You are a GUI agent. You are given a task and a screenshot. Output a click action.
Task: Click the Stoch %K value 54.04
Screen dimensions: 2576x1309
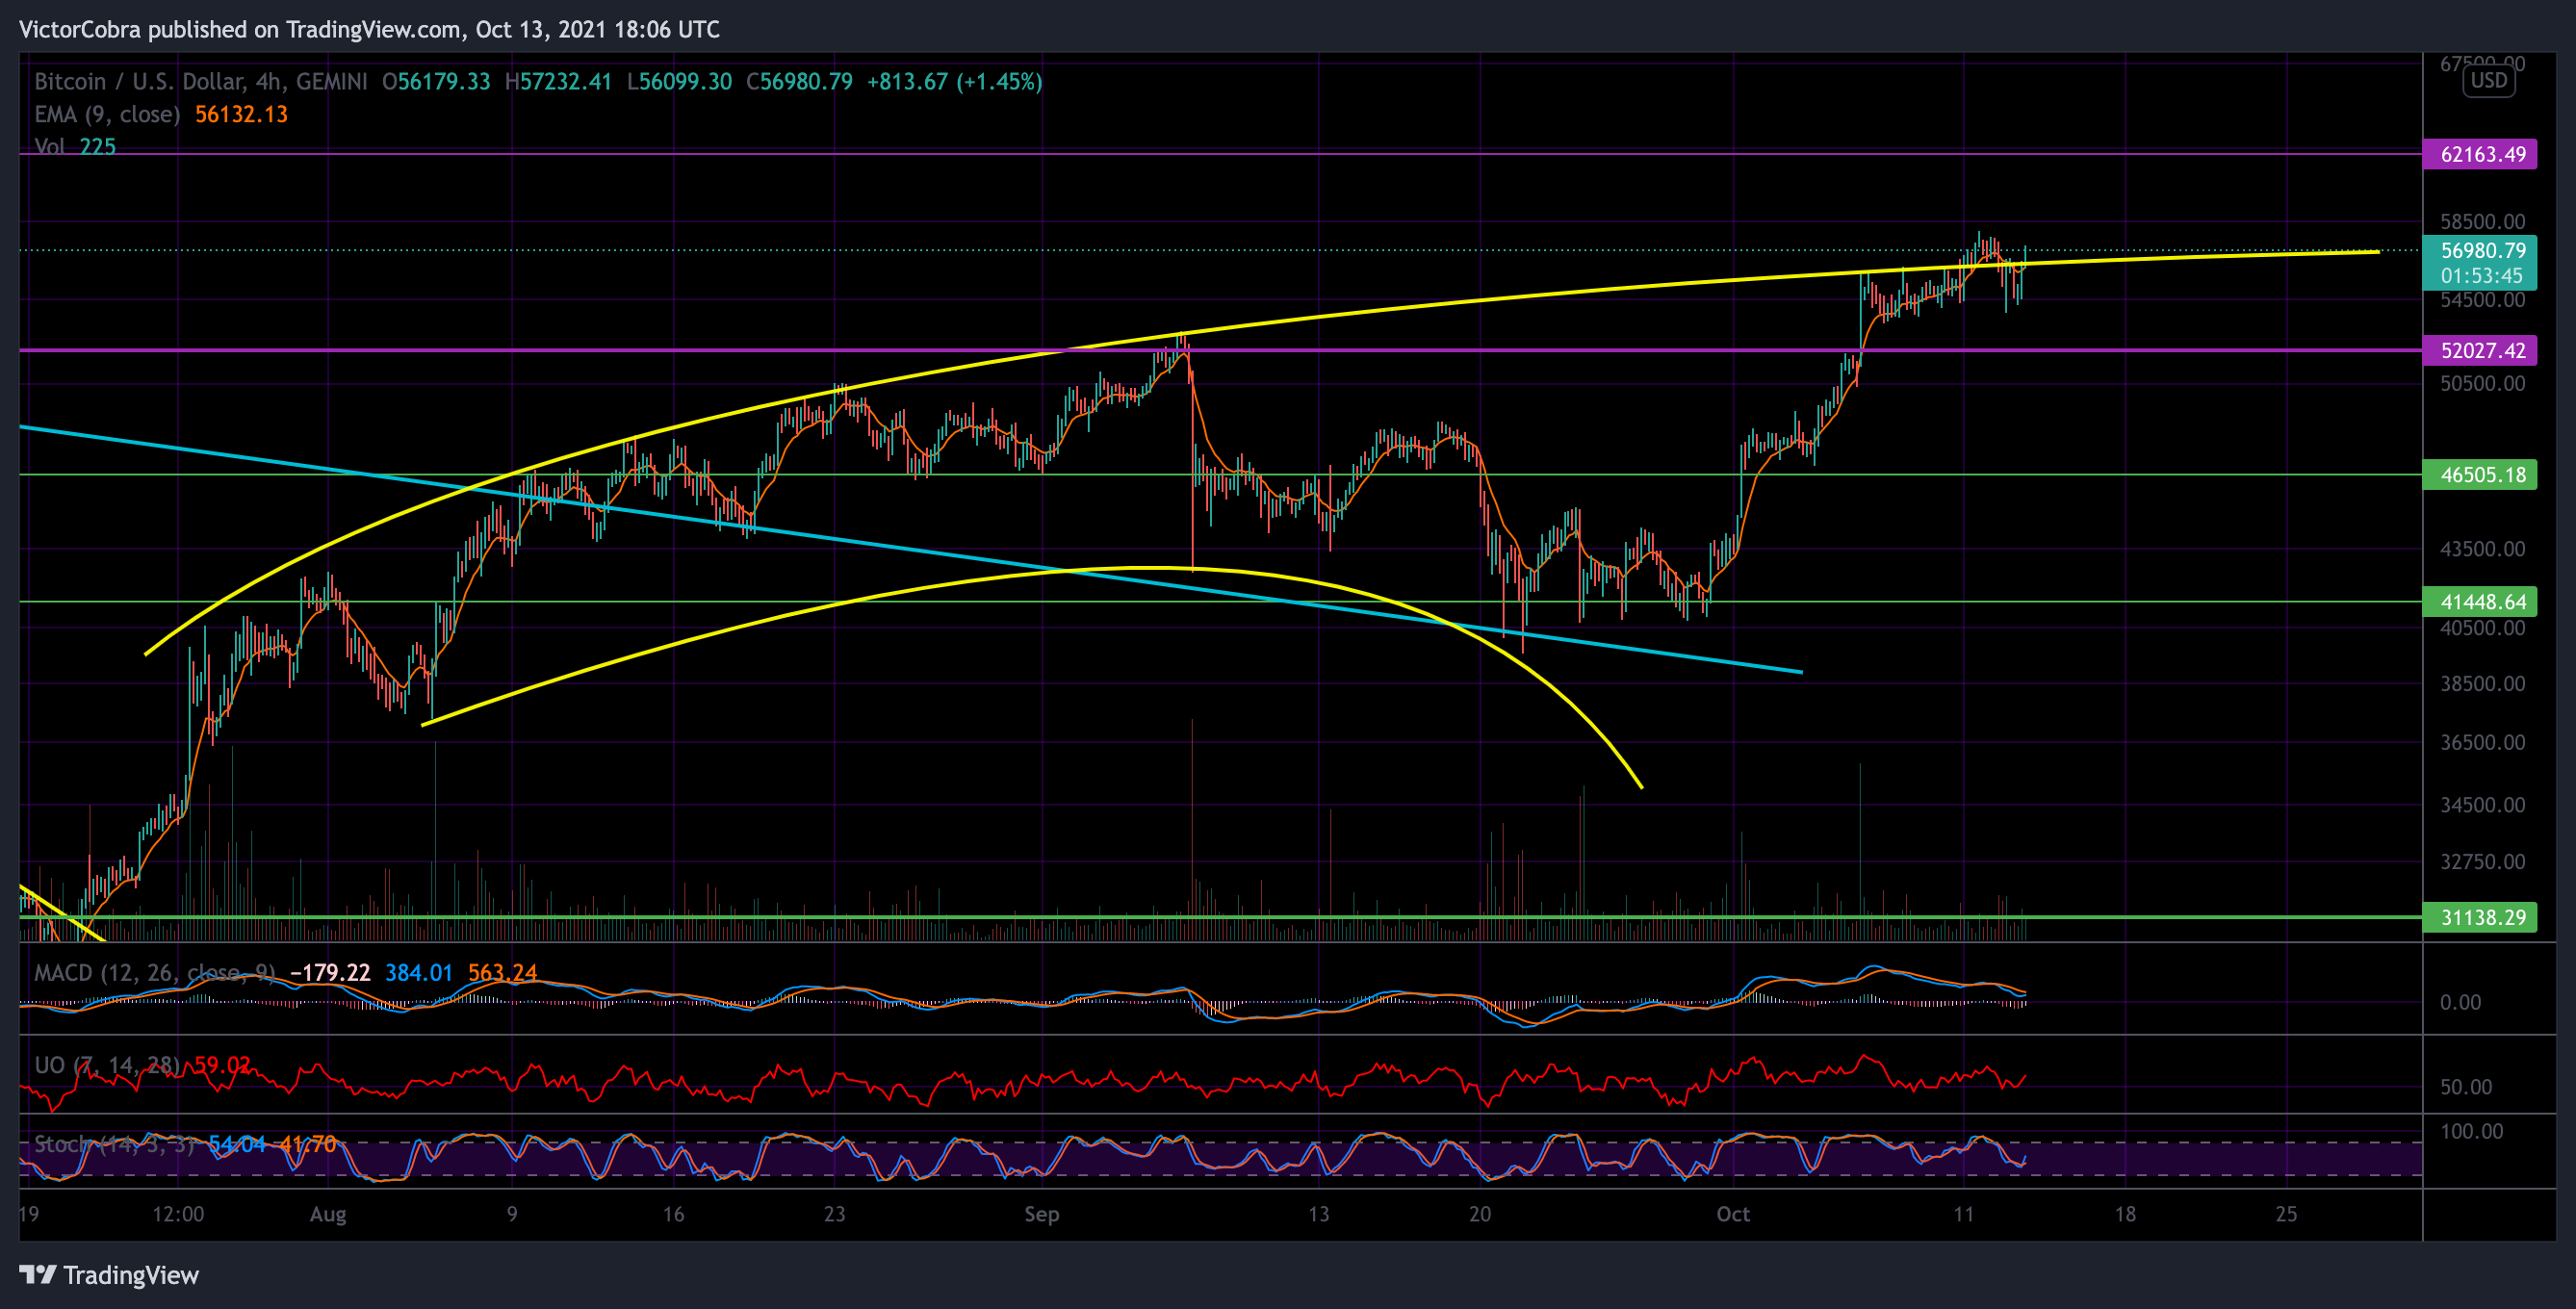coord(237,1143)
